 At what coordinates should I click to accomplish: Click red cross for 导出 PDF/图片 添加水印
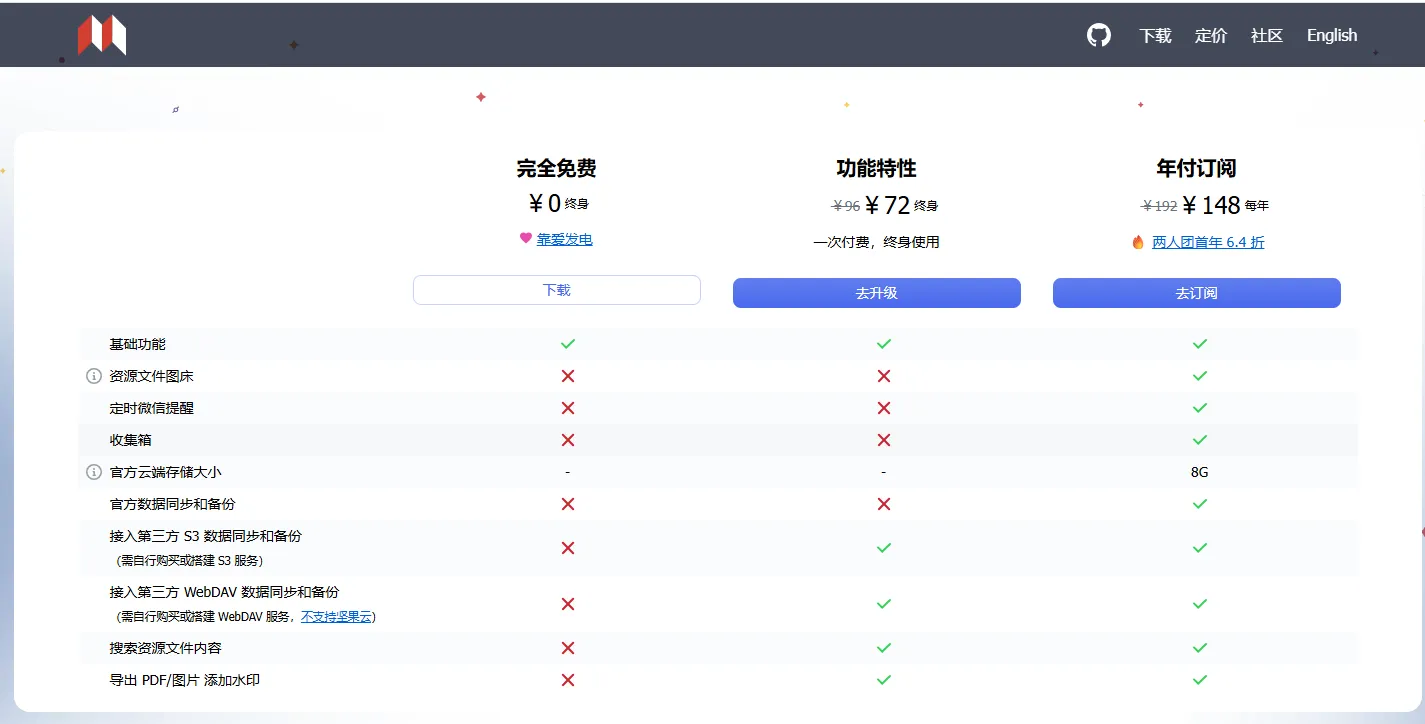coord(568,680)
